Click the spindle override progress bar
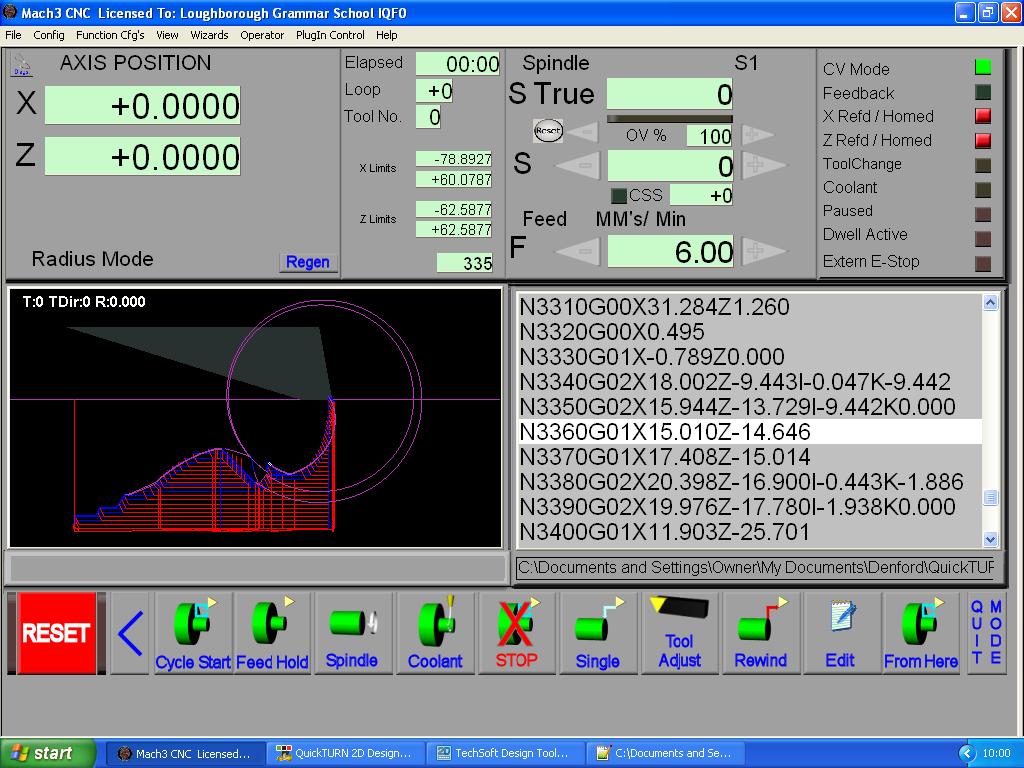 click(x=669, y=119)
